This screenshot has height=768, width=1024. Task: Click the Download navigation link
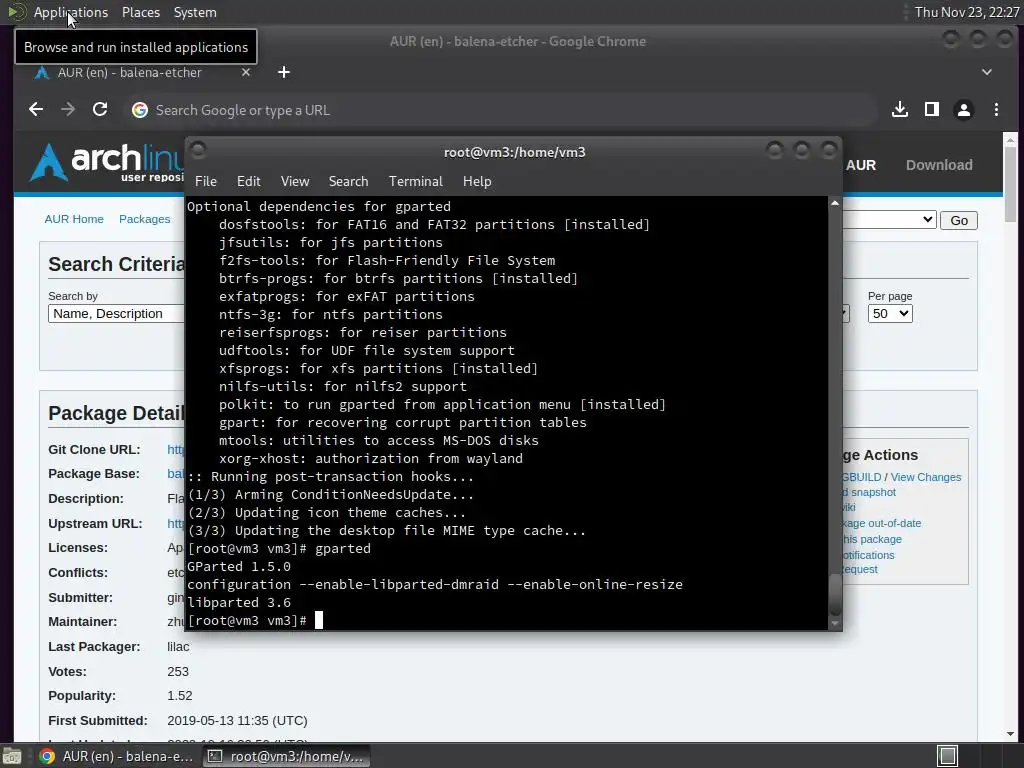click(938, 165)
